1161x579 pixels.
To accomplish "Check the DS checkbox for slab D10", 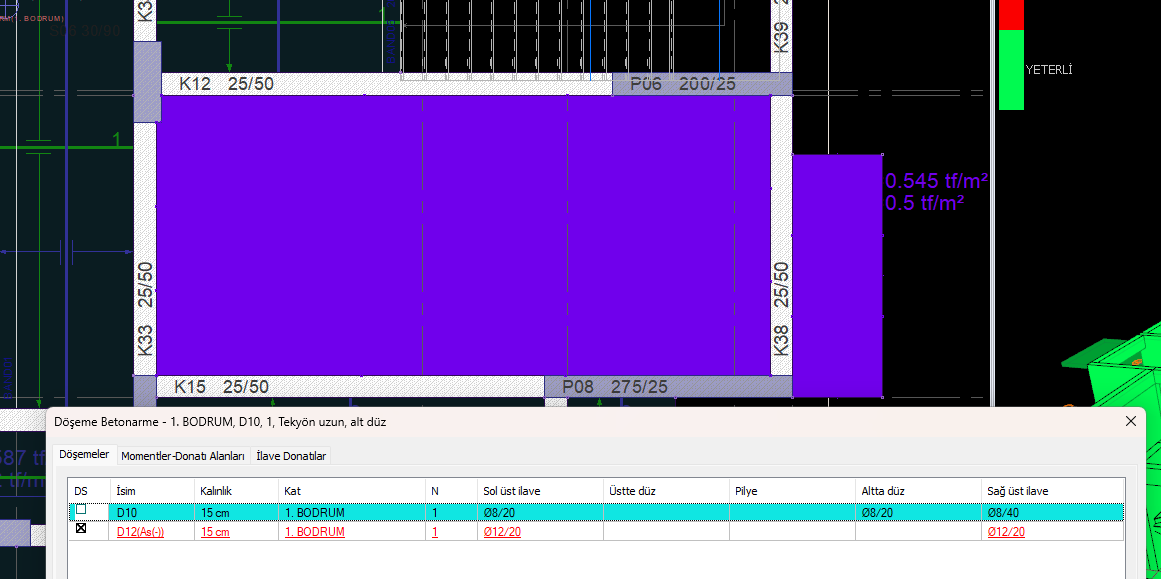I will point(81,510).
